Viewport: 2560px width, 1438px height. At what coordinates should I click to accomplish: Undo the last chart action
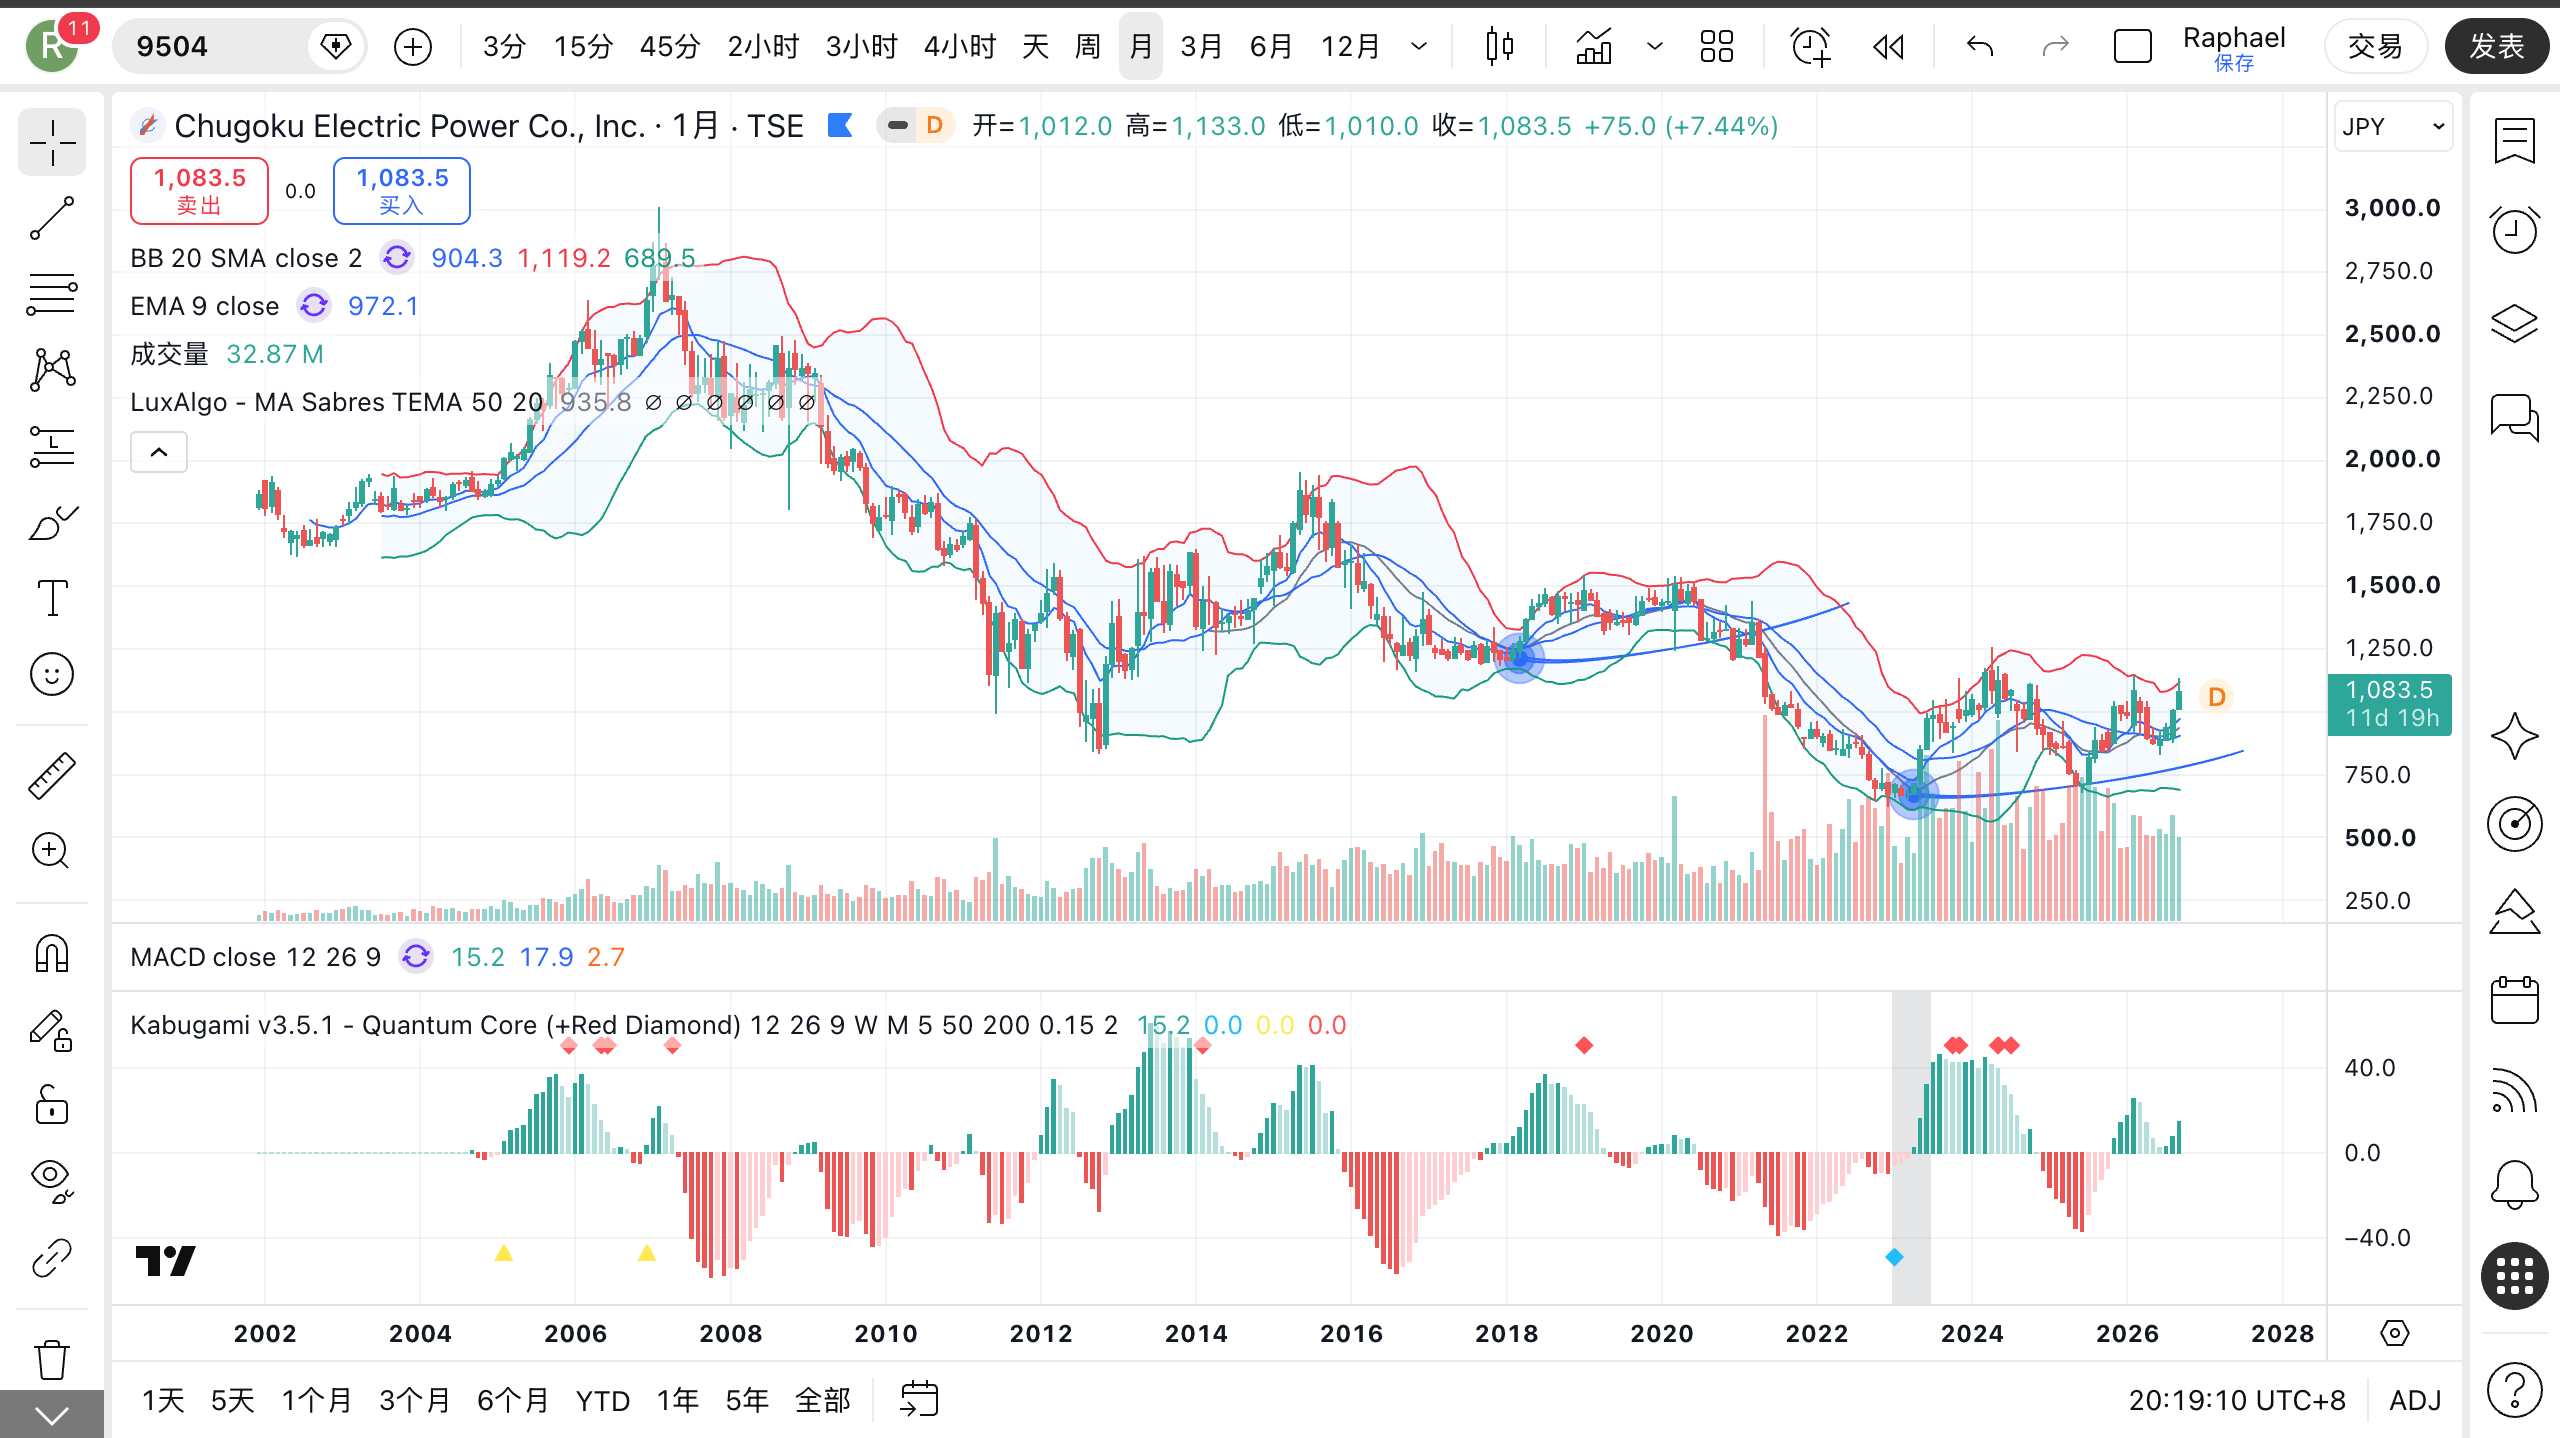pos(1980,47)
